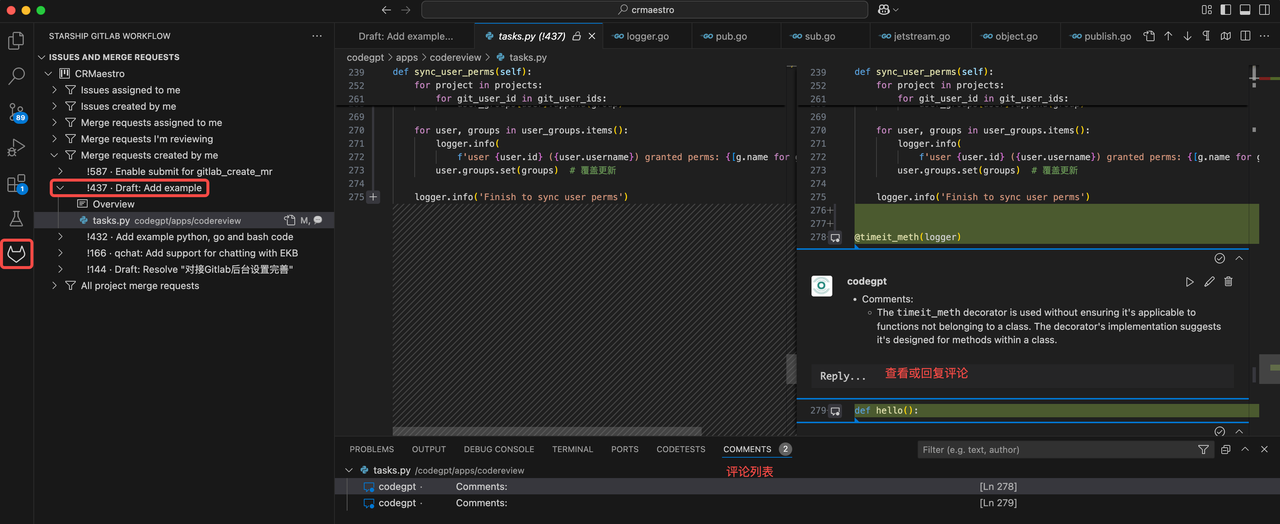Open the Extensions view in activity bar
The width and height of the screenshot is (1280, 524).
click(16, 184)
